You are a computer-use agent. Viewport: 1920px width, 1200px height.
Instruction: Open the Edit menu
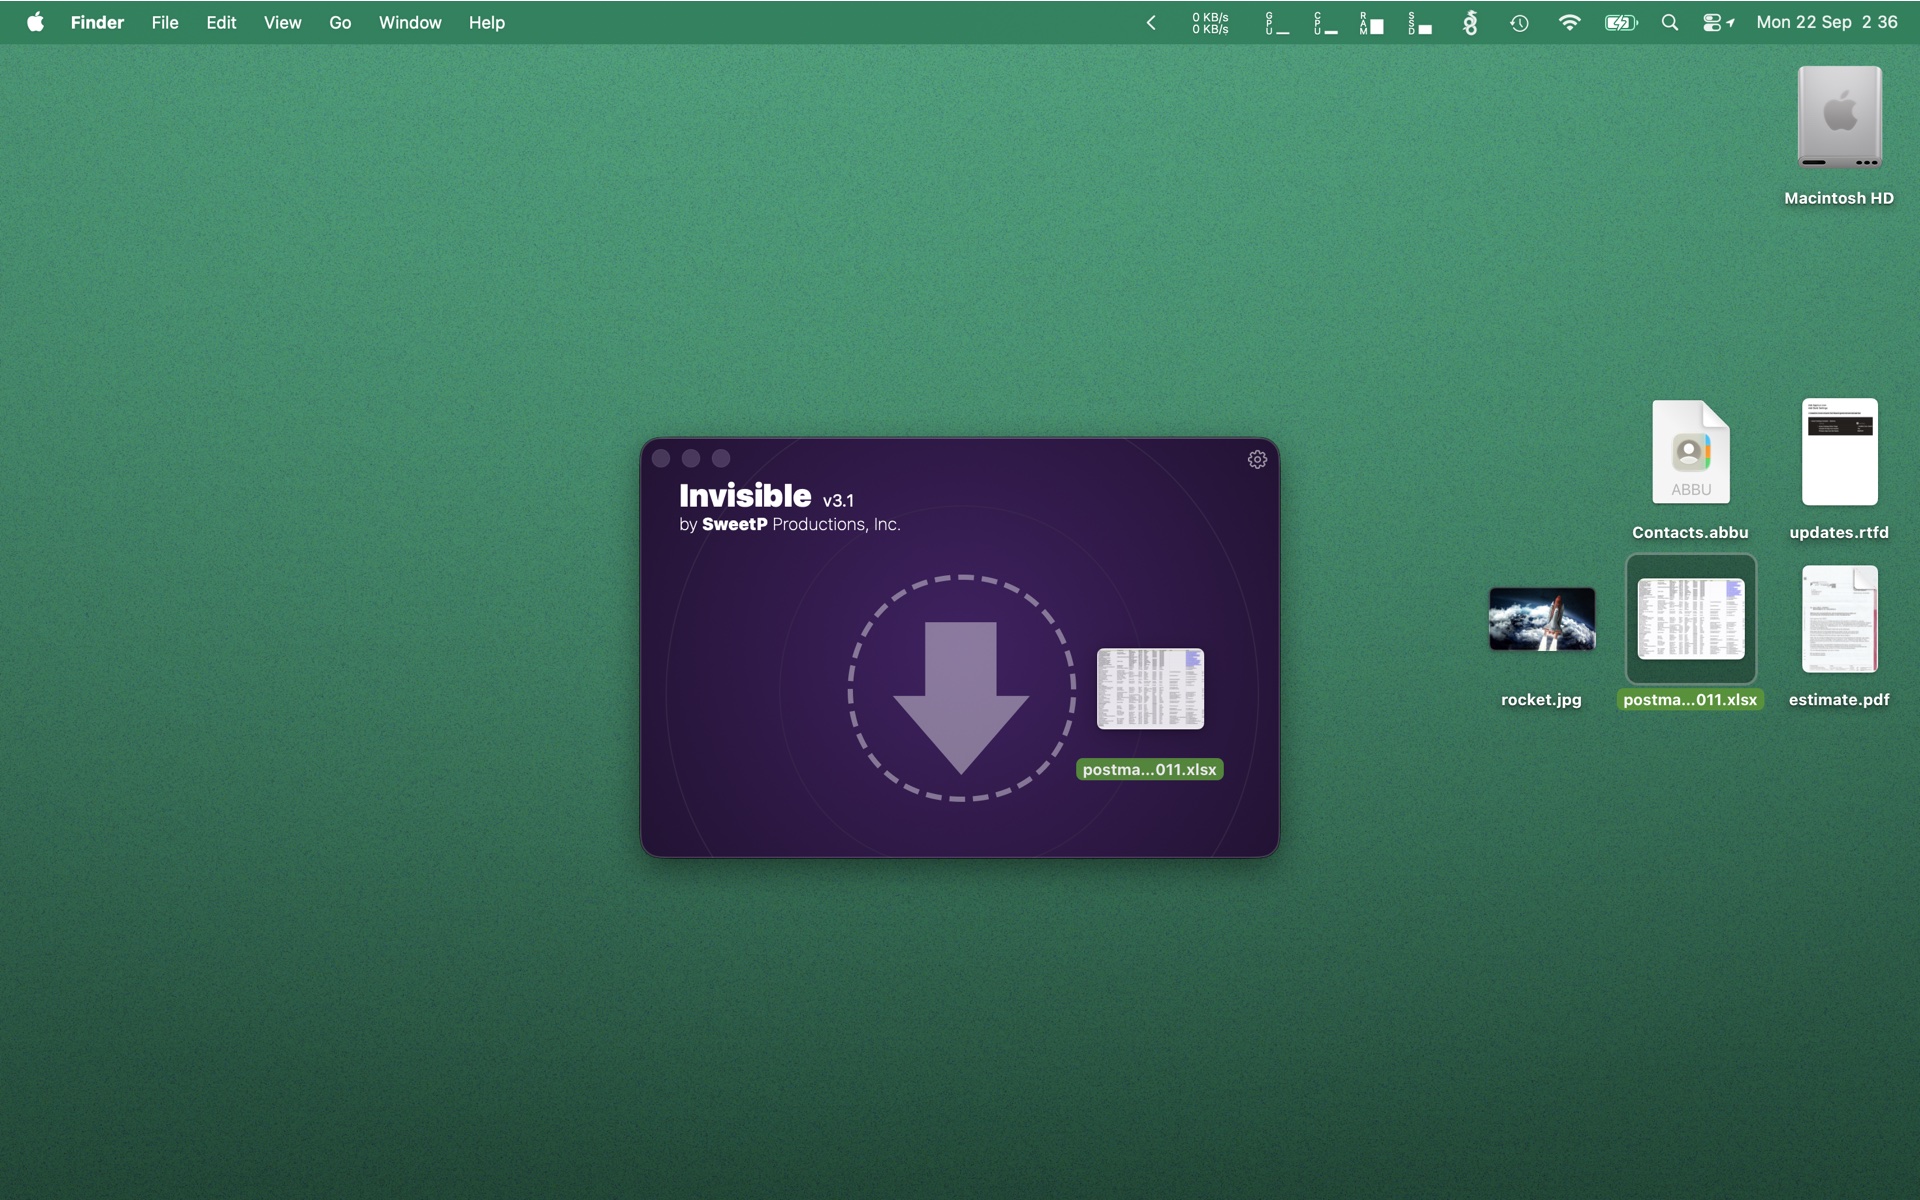(x=221, y=22)
